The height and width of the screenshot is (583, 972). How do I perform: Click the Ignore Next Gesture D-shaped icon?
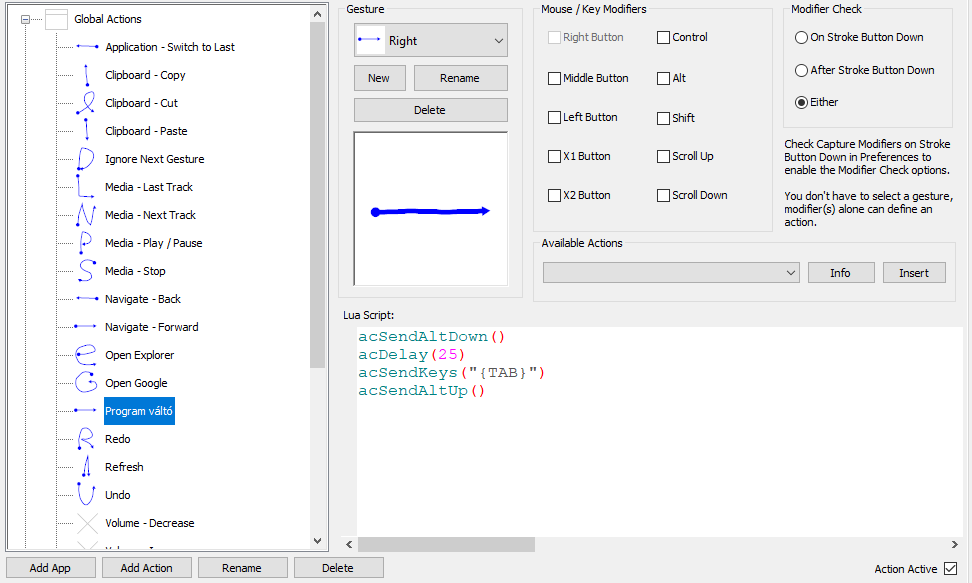87,159
